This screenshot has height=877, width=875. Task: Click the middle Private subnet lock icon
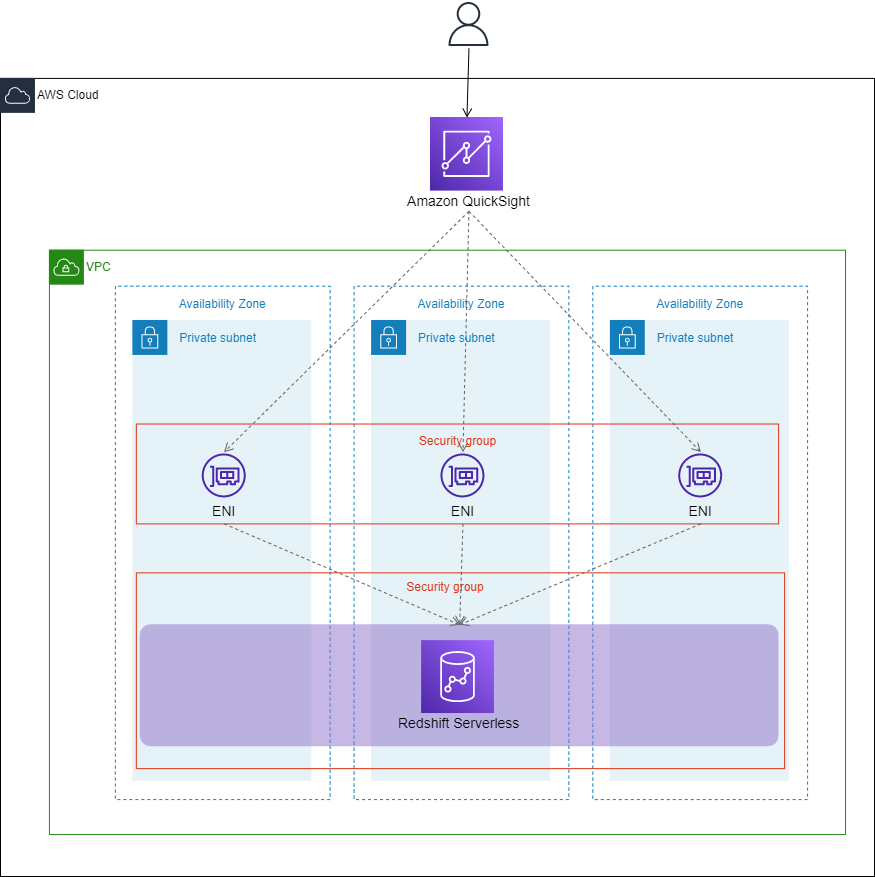(x=388, y=337)
